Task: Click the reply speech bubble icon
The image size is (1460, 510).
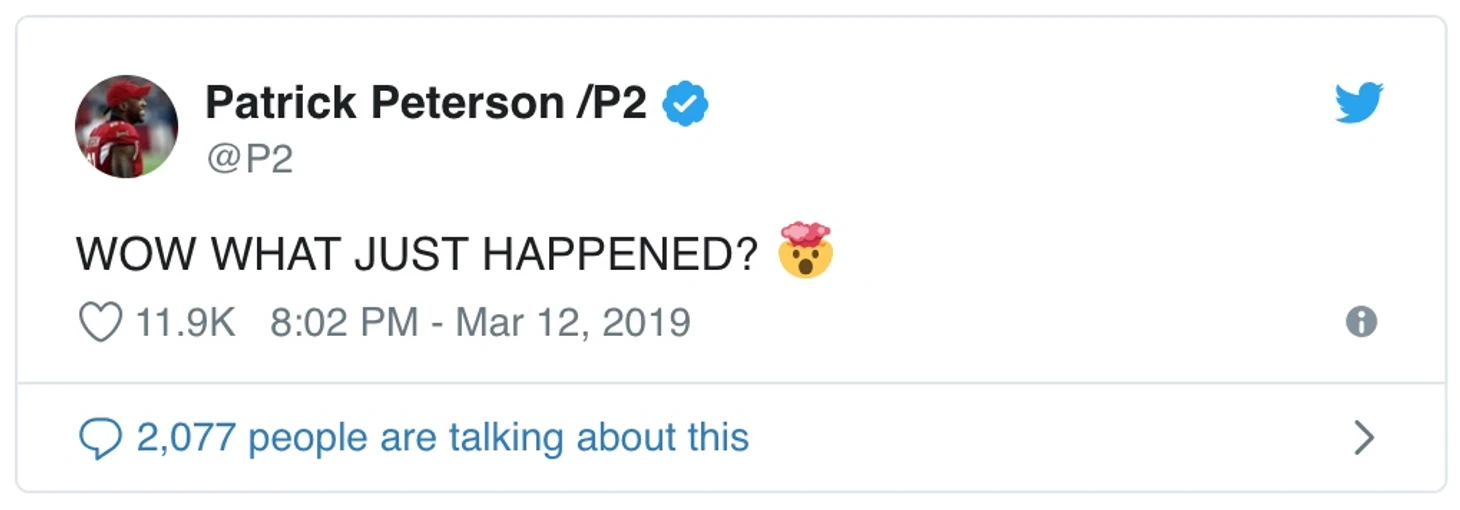Action: click(100, 439)
